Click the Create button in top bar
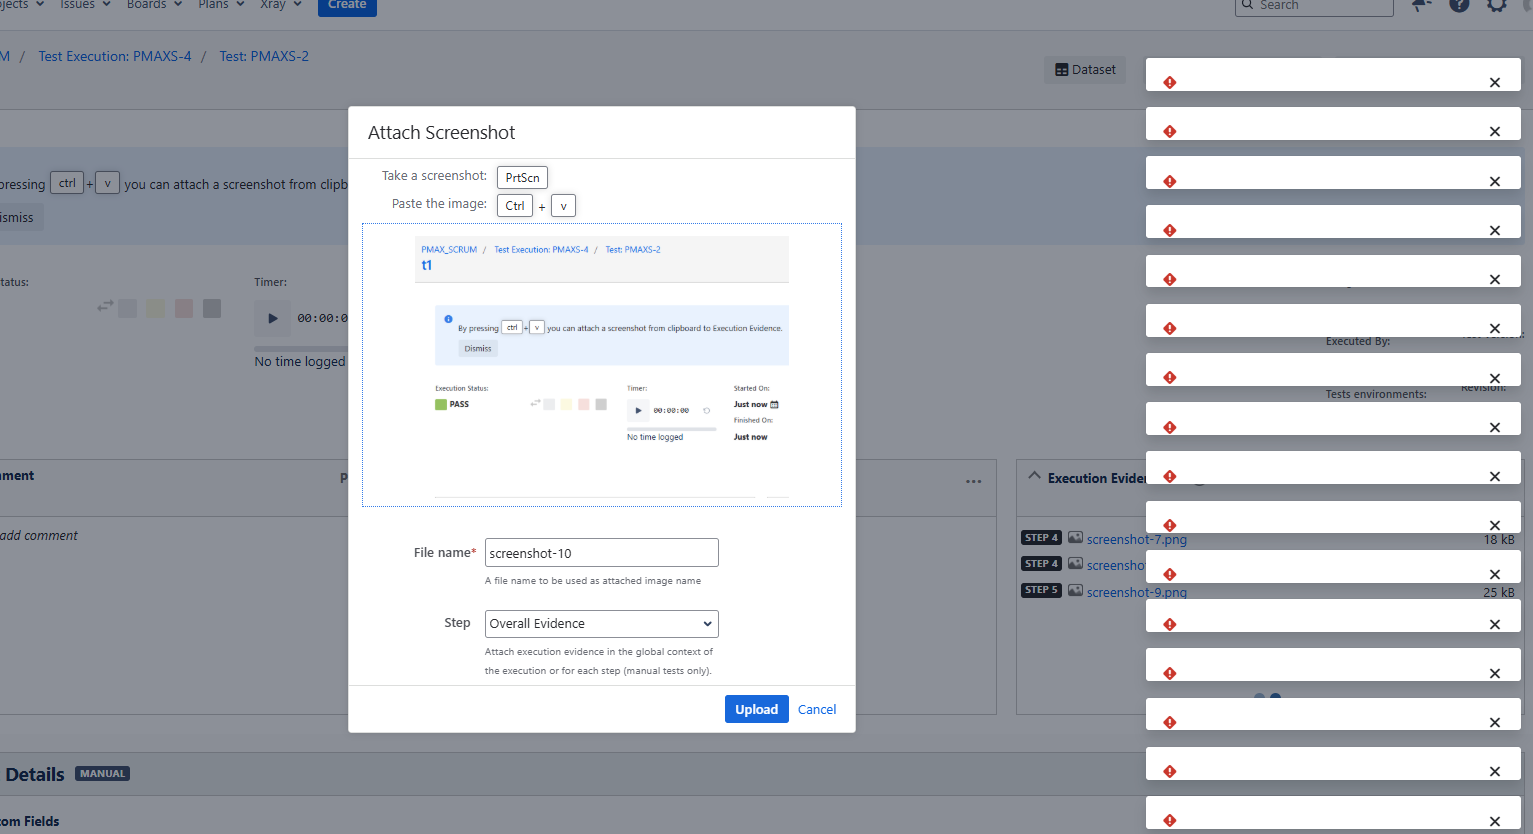Viewport: 1533px width, 834px height. 347,6
